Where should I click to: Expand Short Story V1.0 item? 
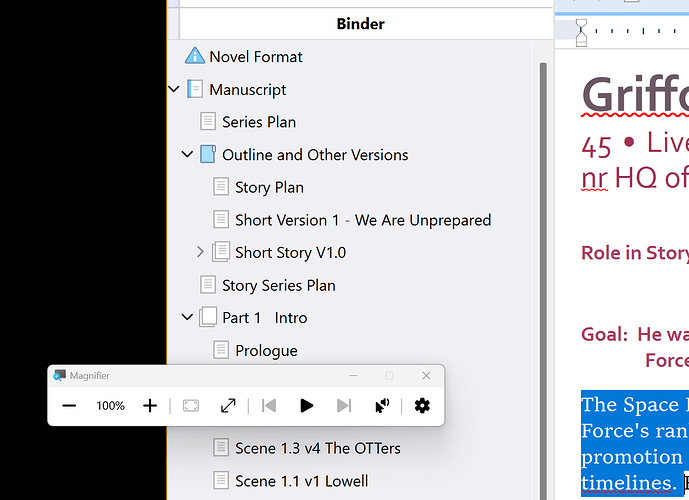click(200, 252)
